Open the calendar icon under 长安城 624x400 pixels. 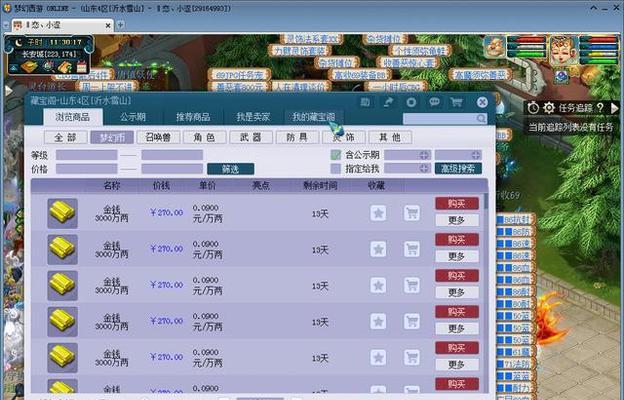(x=82, y=66)
